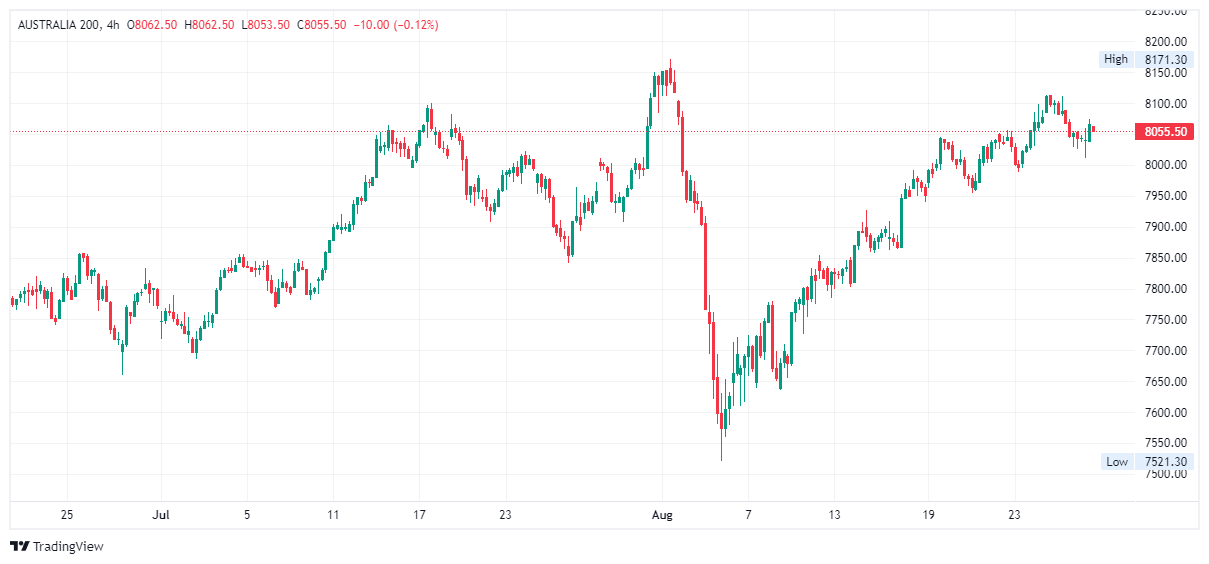Click the red change value −10.00 (−0.12%)
Image resolution: width=1209 pixels, height=564 pixels.
[x=391, y=25]
